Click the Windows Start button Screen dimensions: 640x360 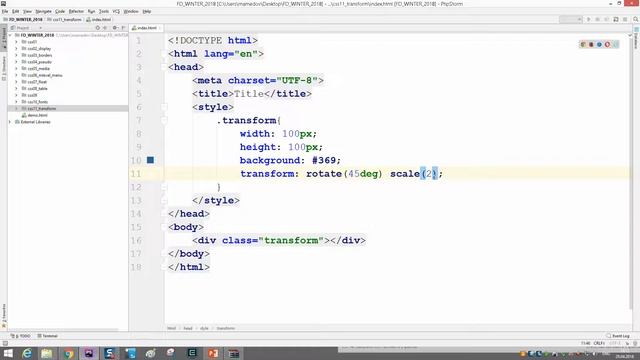(x=8, y=353)
